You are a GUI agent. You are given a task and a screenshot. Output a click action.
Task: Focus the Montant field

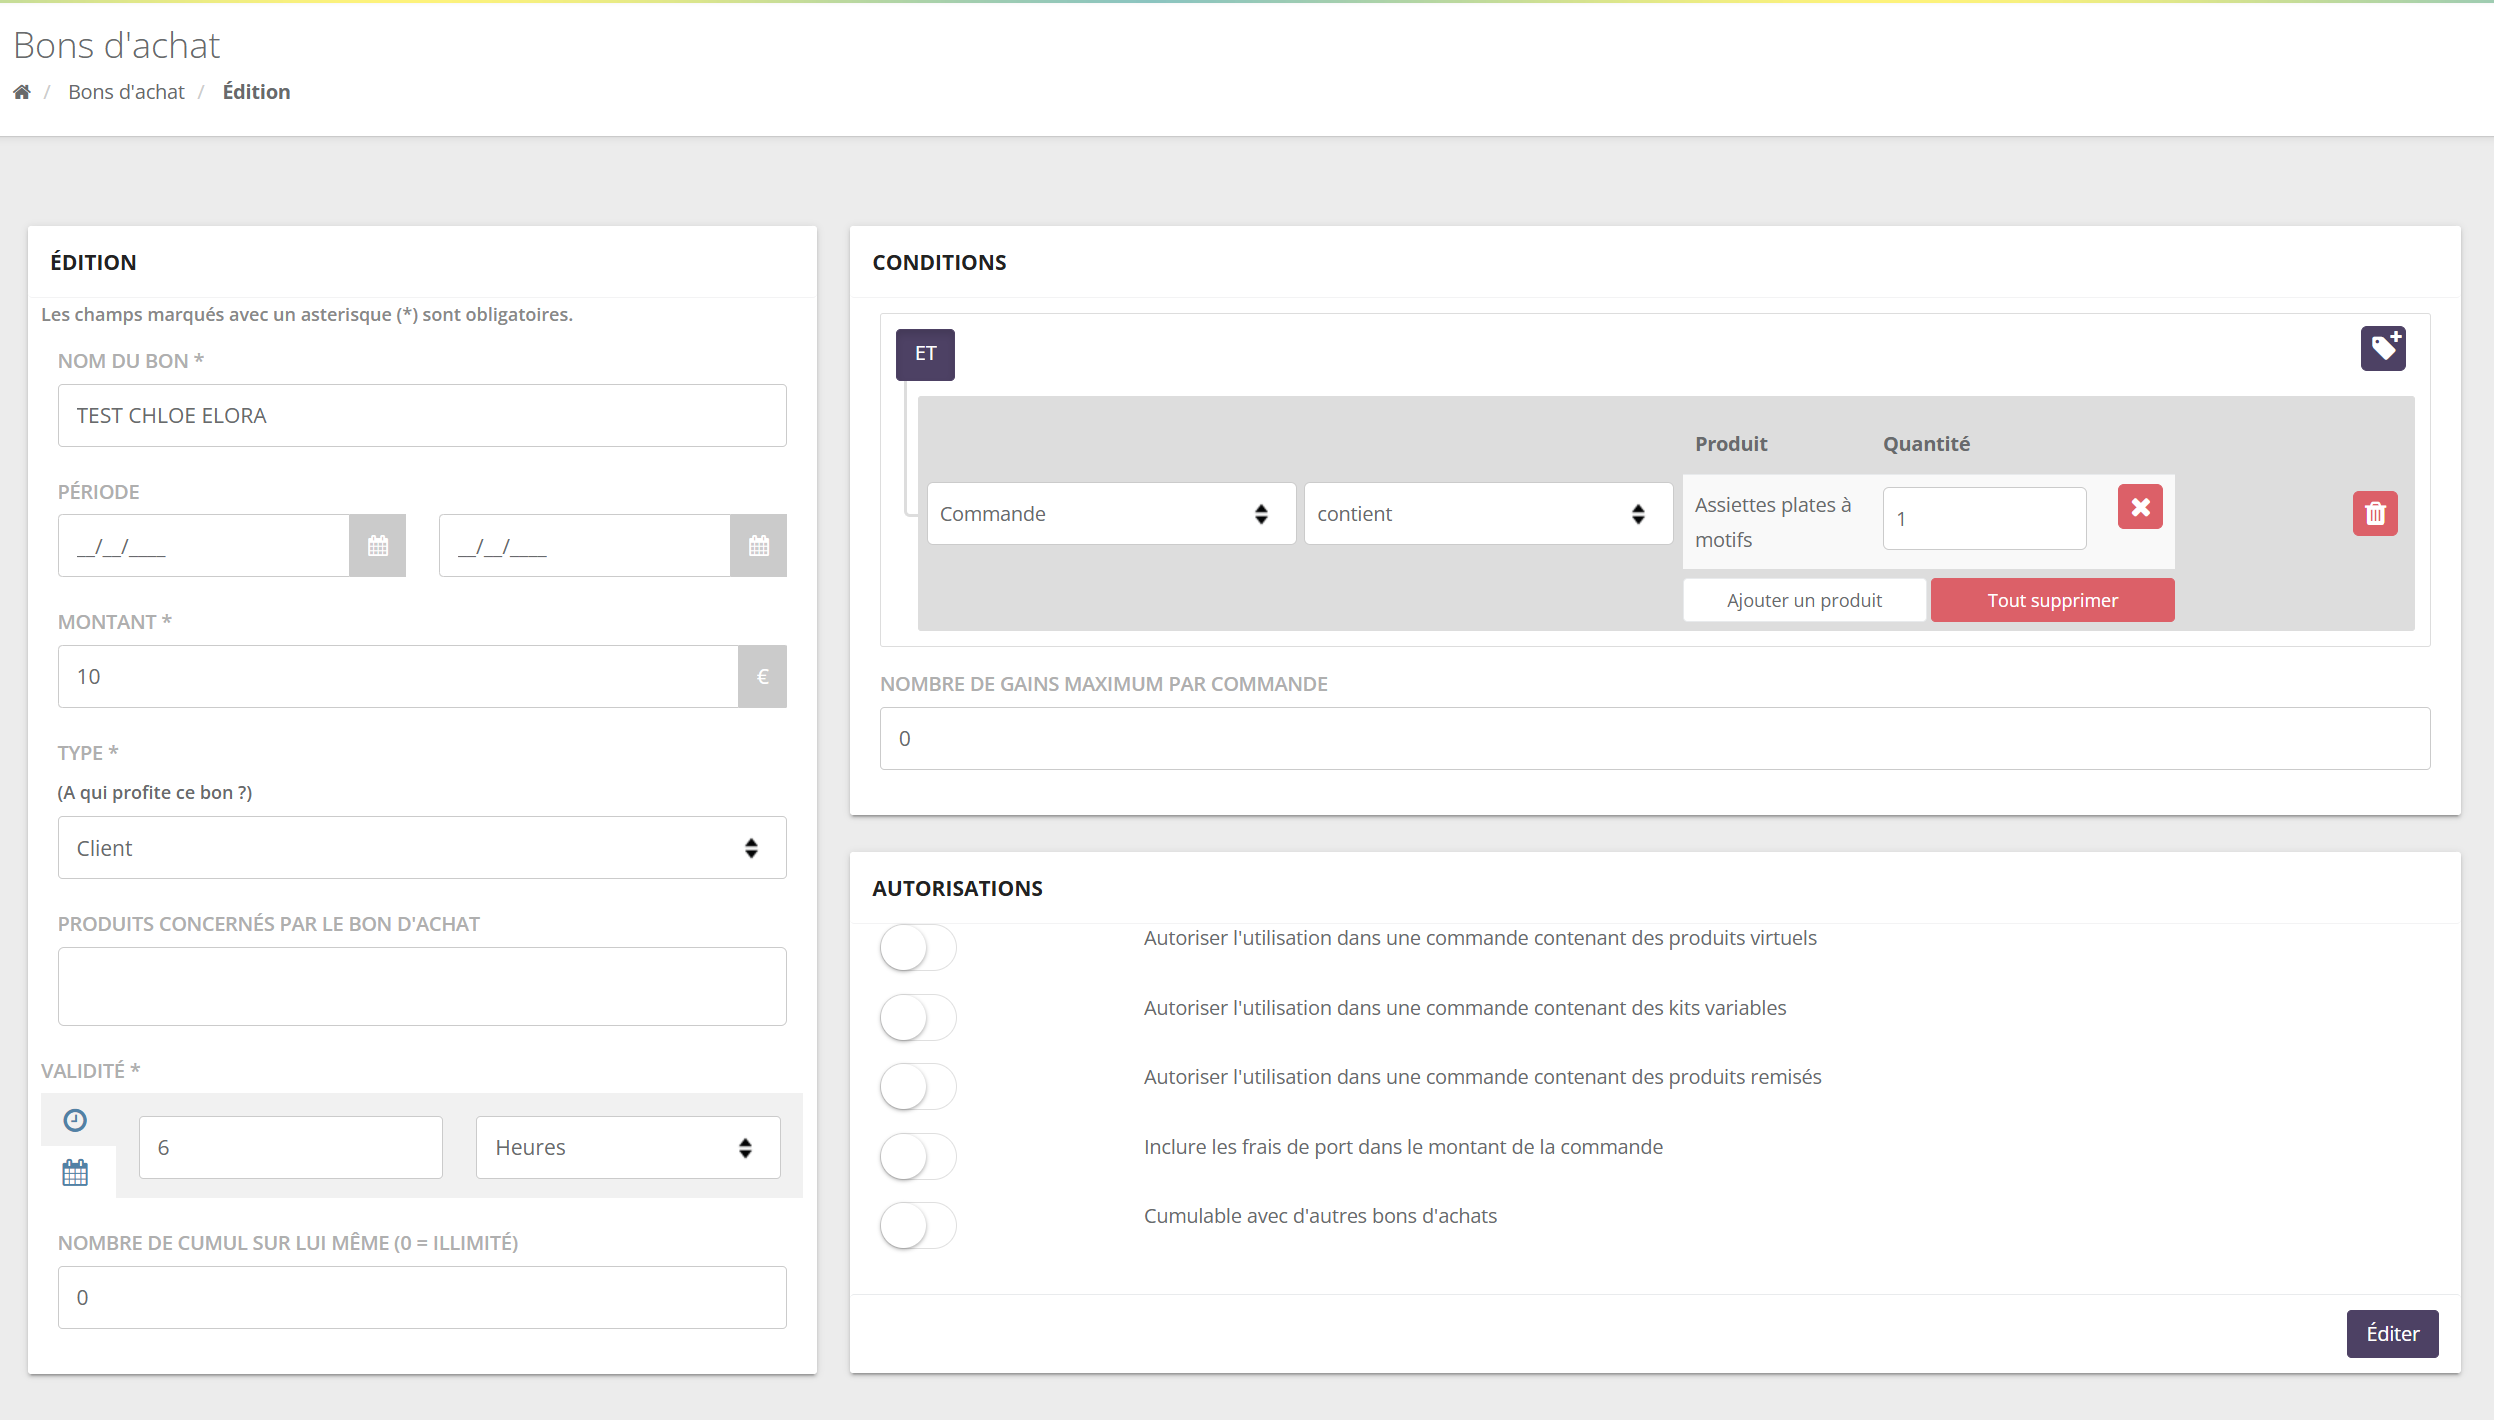398,677
